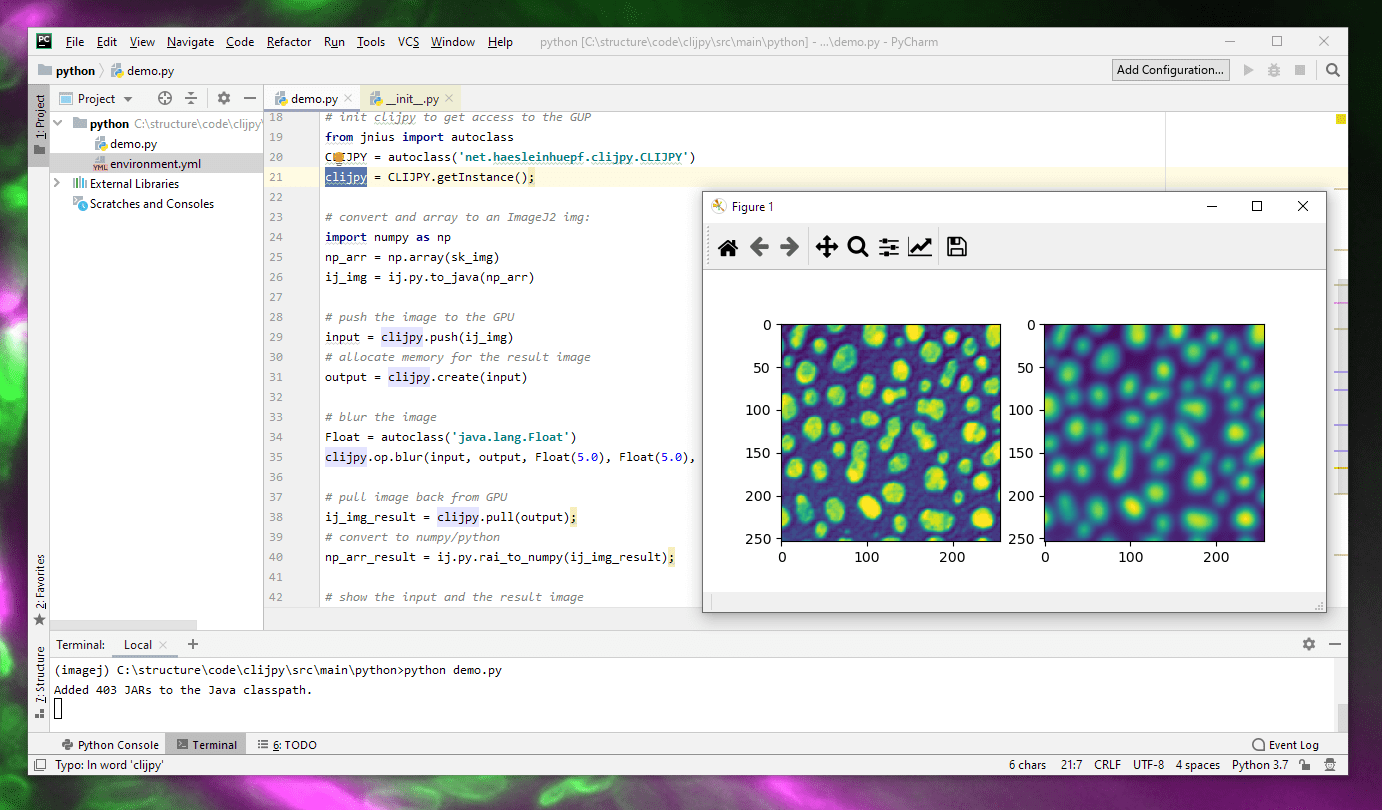Click the Run triangle icon in PyCharm toolbar
The height and width of the screenshot is (810, 1382).
[1248, 70]
